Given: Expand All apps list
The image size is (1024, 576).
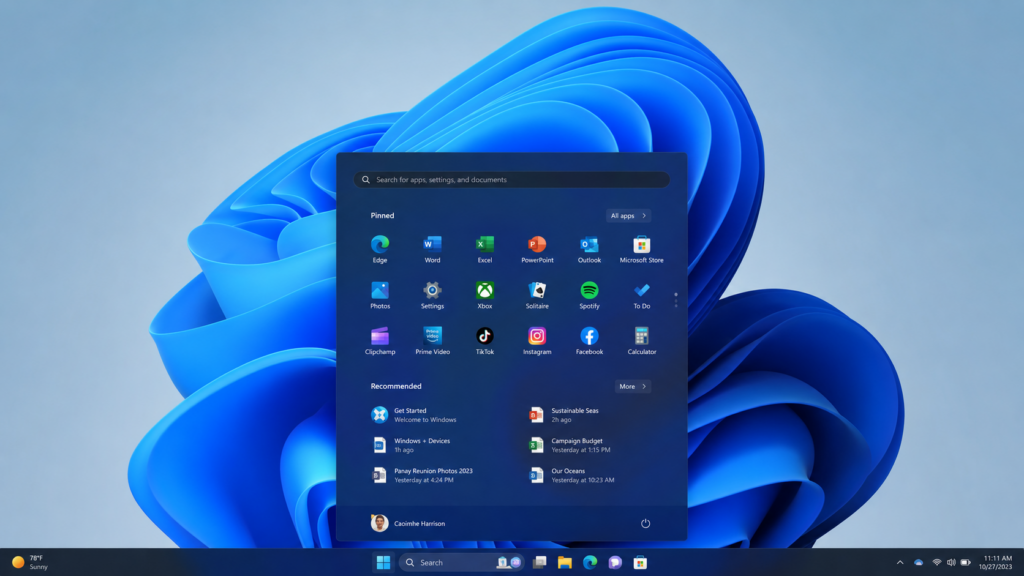Looking at the screenshot, I should 628,216.
